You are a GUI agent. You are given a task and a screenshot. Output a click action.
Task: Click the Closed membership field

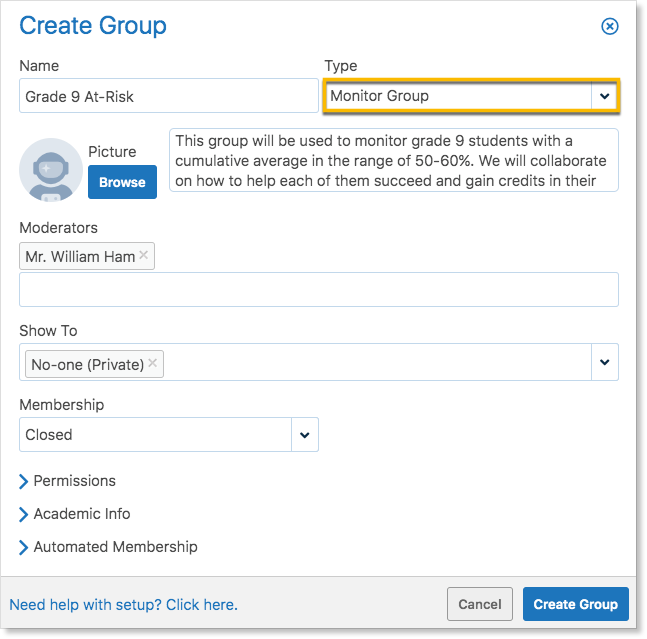156,435
